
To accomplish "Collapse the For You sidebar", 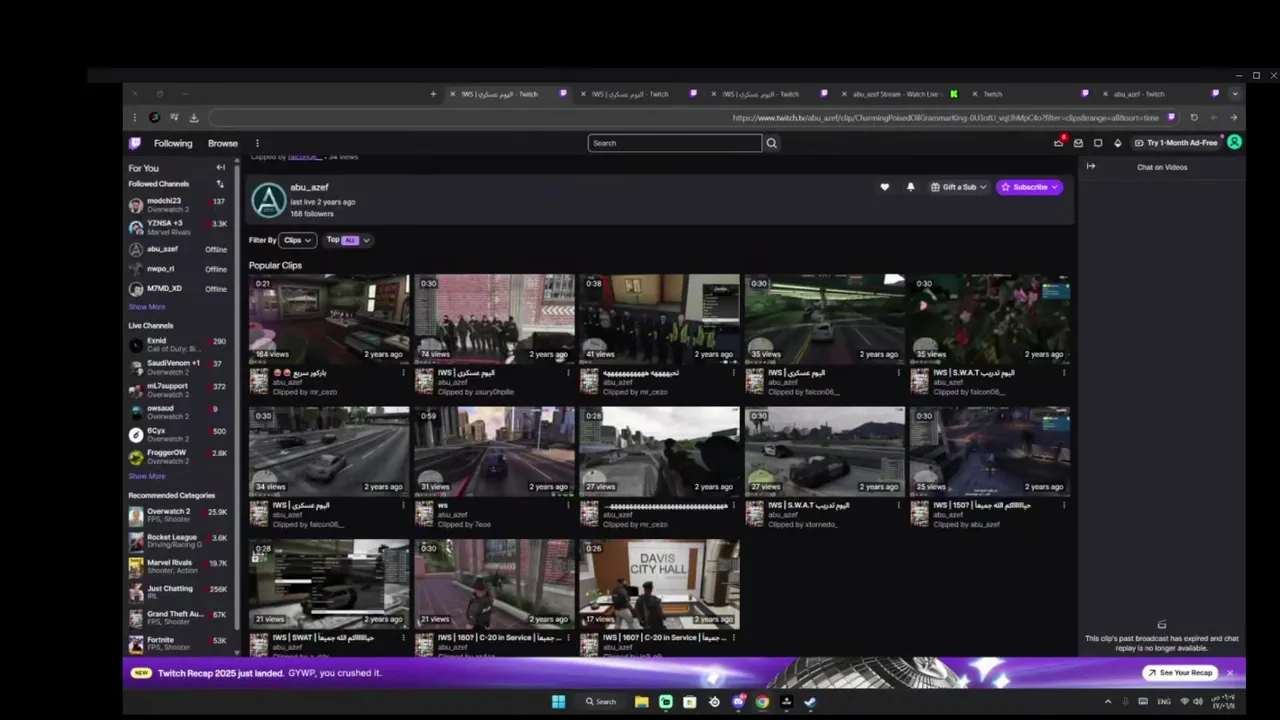I will click(220, 168).
